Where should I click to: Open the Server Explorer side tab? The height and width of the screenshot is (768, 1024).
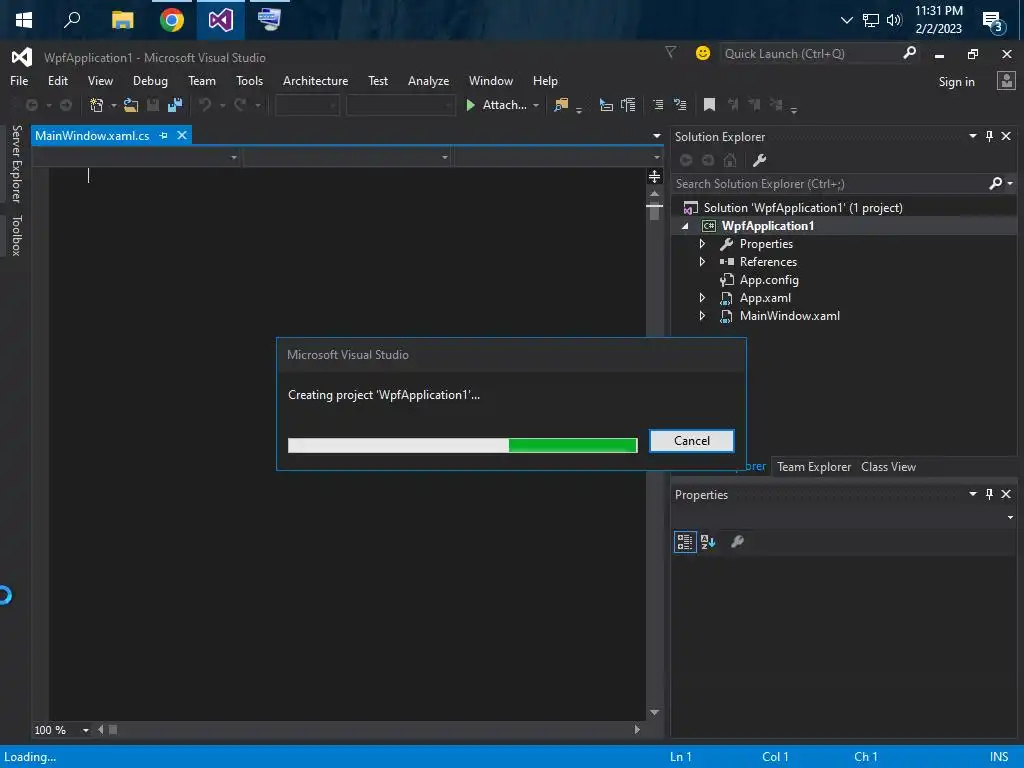click(16, 164)
